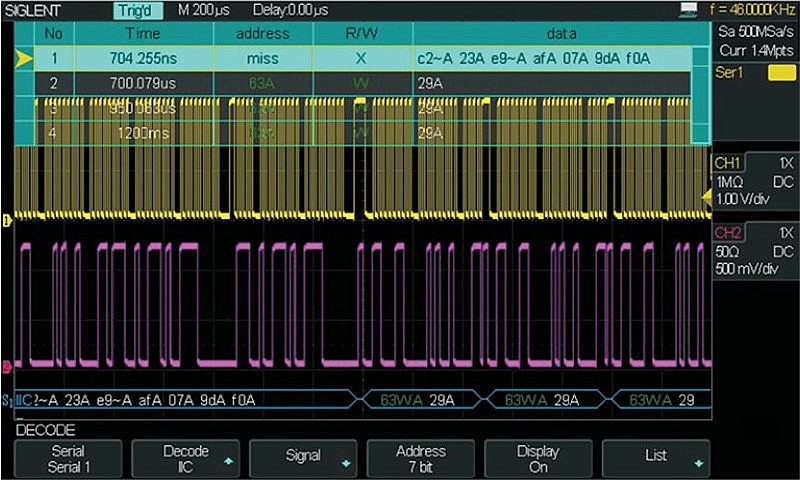Expand the List options submenu
This screenshot has width=800, height=480.
[656, 458]
